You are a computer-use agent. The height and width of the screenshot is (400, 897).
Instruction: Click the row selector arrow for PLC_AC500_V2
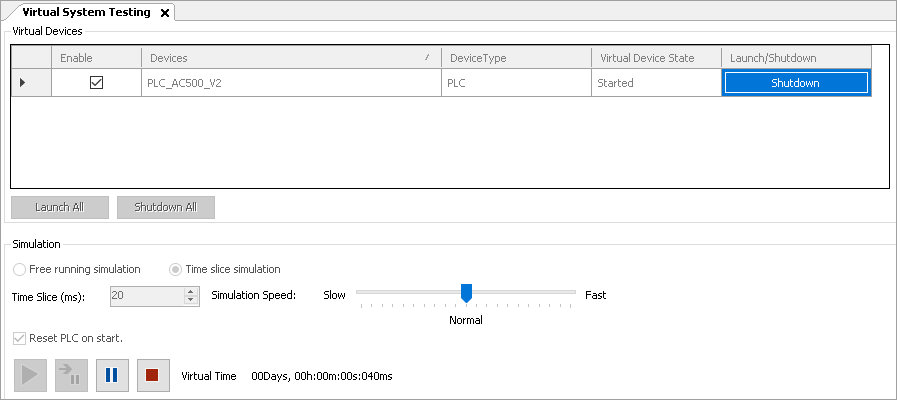[x=23, y=83]
